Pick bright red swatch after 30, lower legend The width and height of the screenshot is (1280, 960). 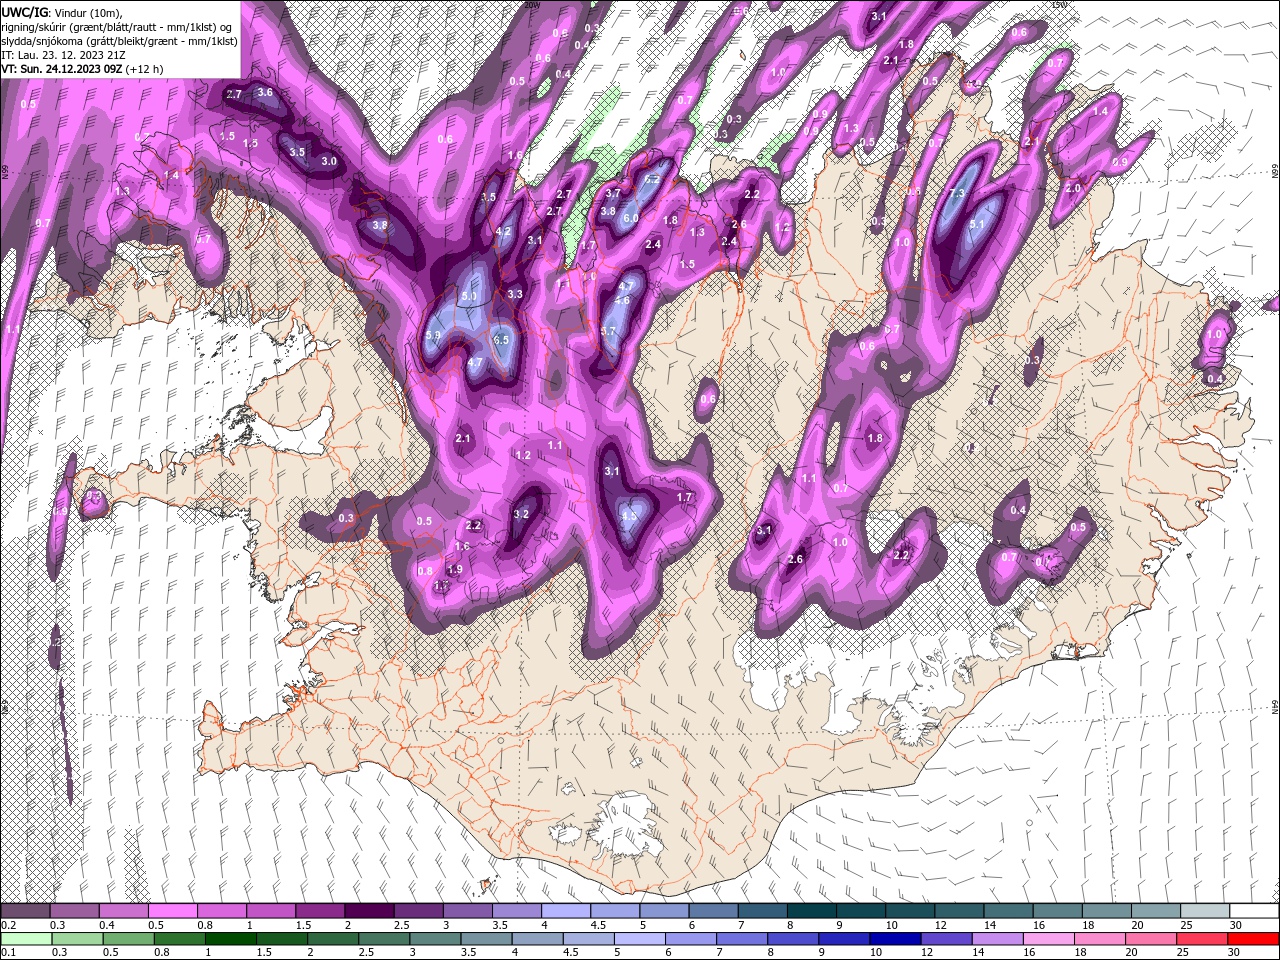tap(1252, 938)
